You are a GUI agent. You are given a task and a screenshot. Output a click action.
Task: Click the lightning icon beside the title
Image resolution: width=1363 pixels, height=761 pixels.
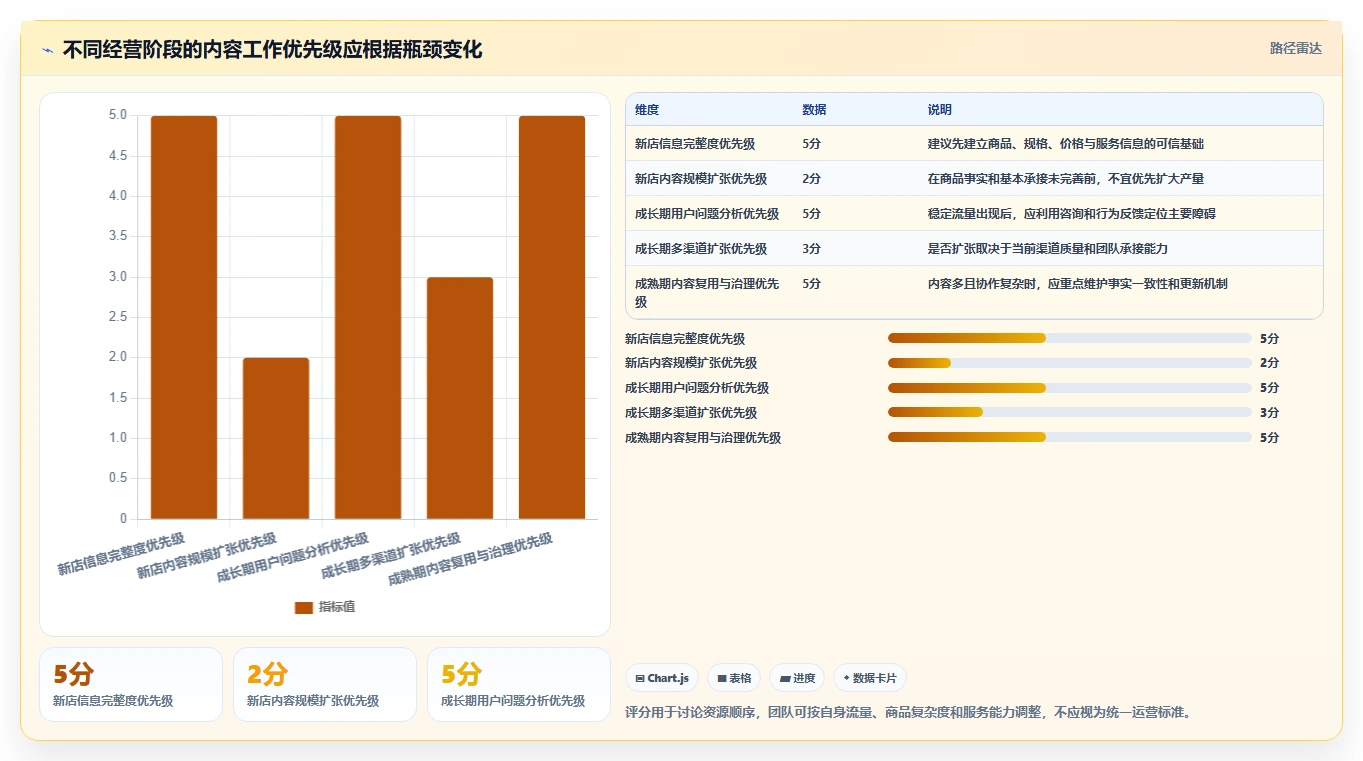click(x=47, y=50)
